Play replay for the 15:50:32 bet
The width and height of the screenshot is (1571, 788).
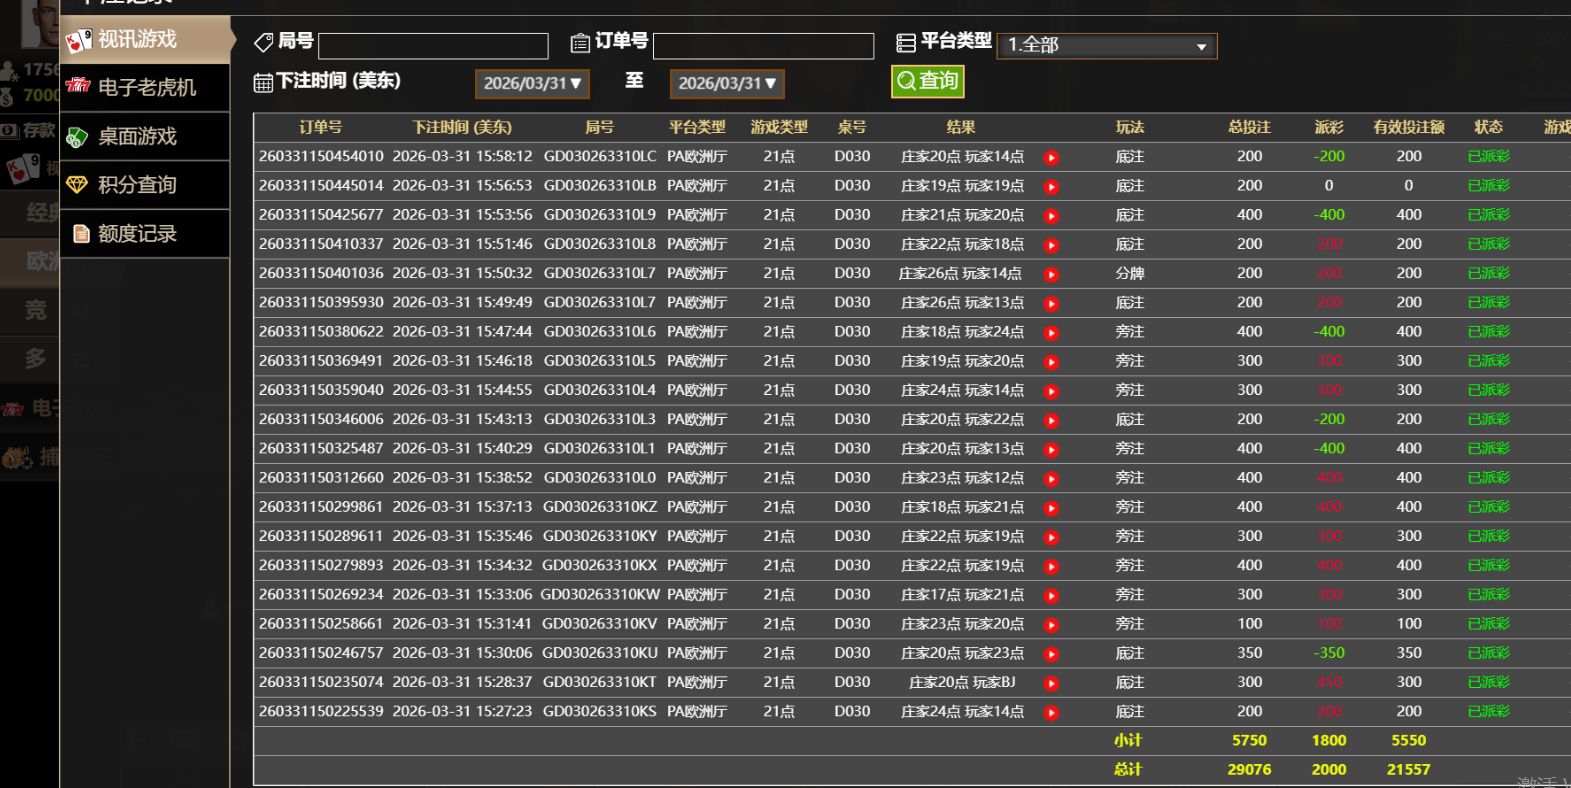[1051, 275]
